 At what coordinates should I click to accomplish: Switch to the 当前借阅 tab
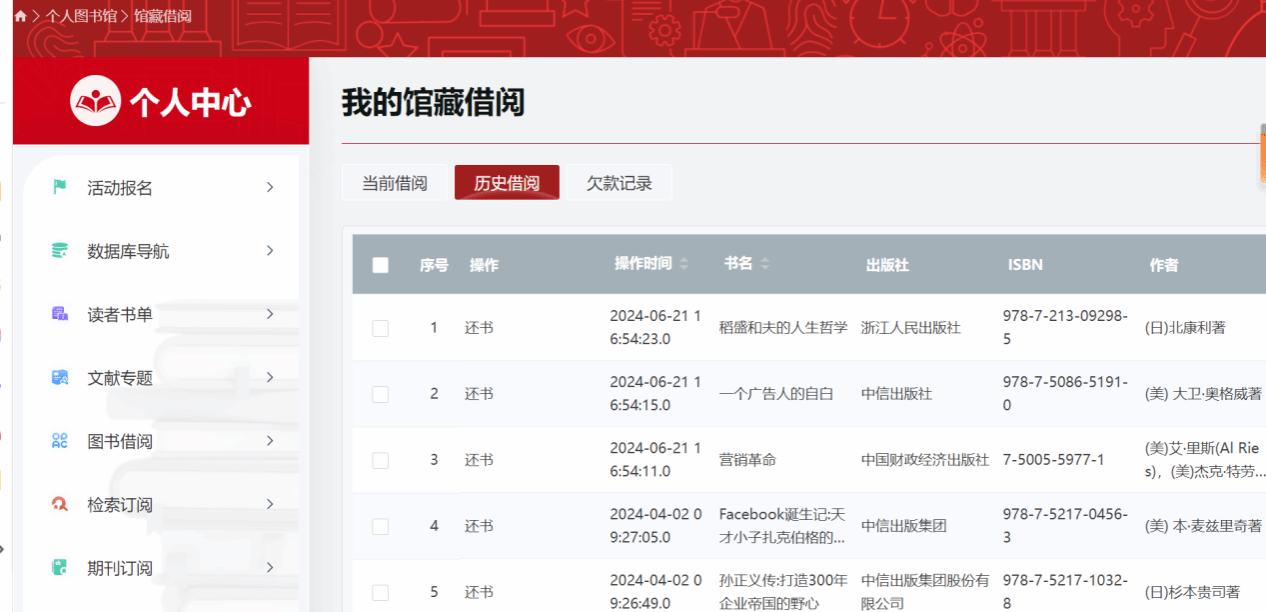point(394,183)
